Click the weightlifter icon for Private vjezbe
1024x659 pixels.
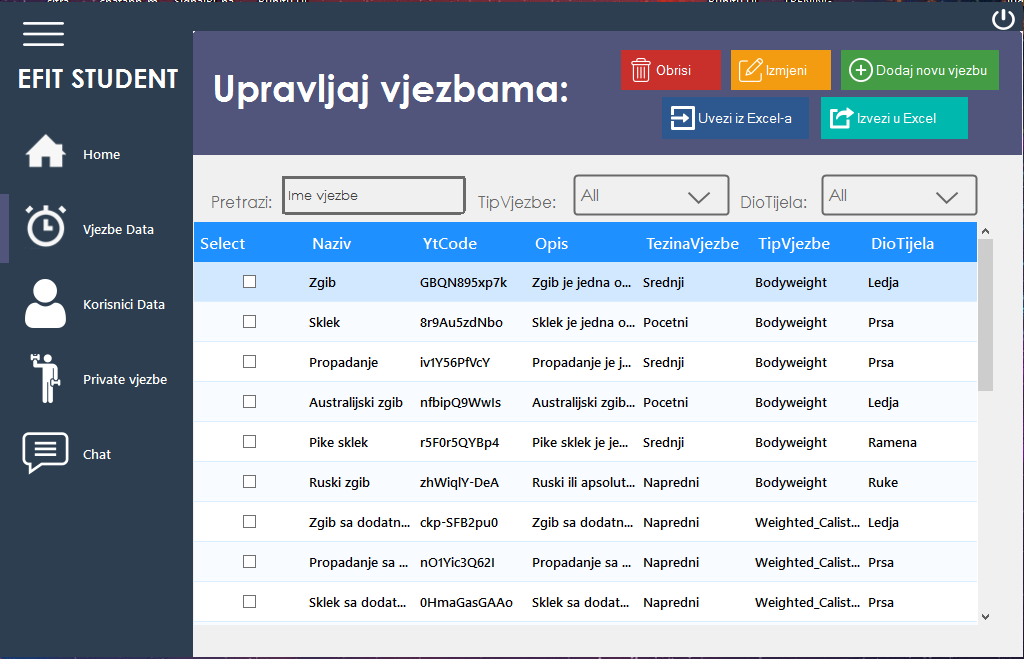45,378
